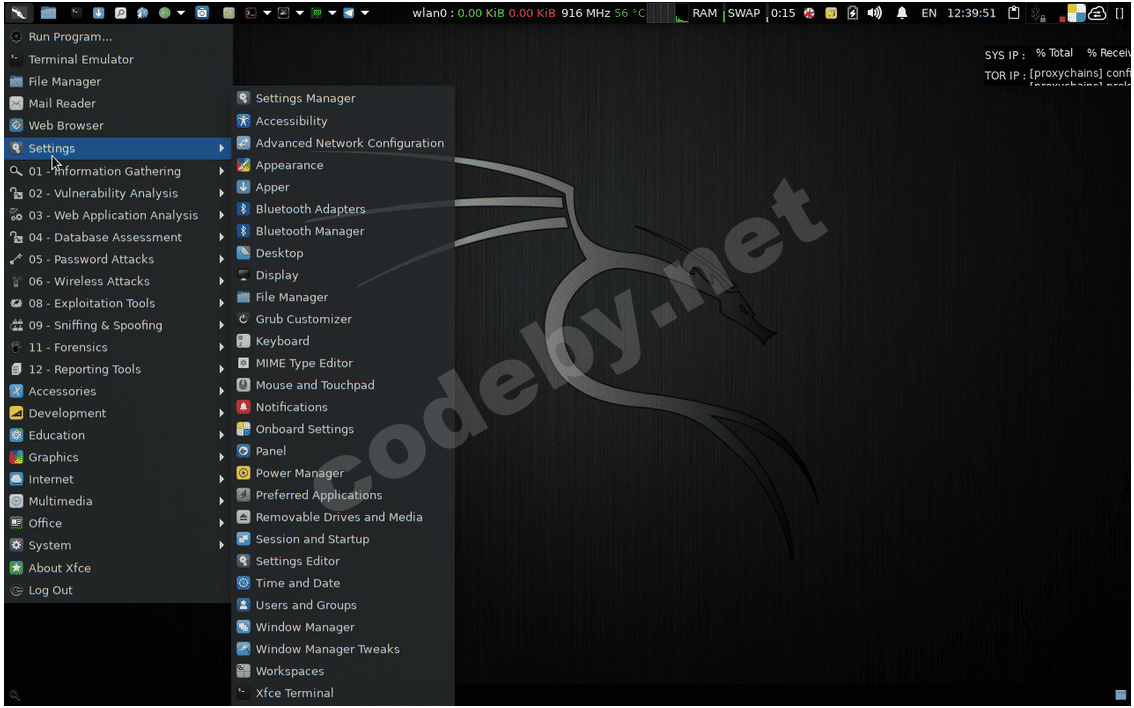This screenshot has width=1134, height=708.
Task: Choose Log Out from the menu
Action: (118, 590)
